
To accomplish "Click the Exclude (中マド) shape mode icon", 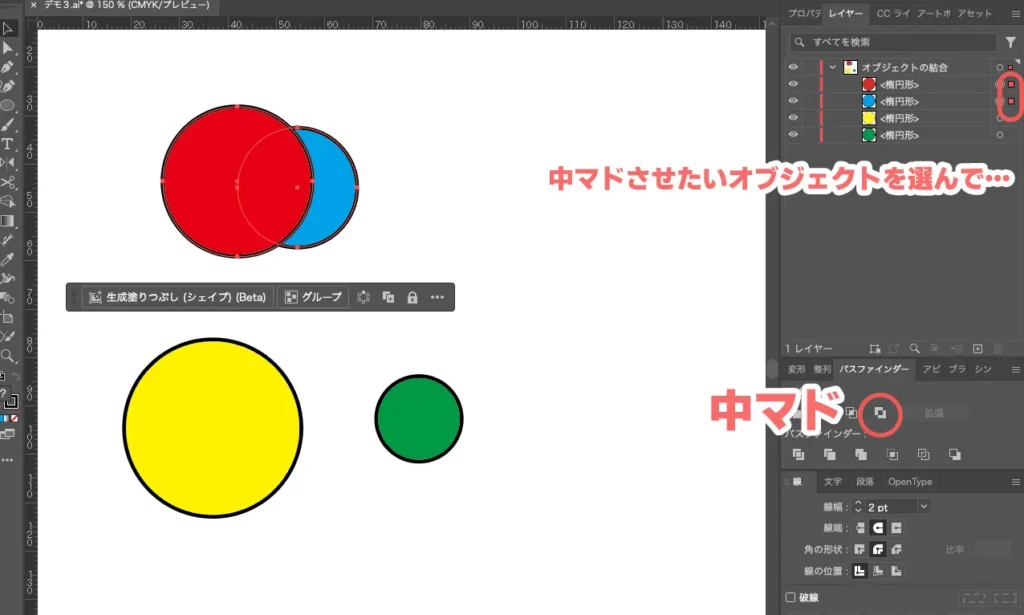I will pos(880,412).
